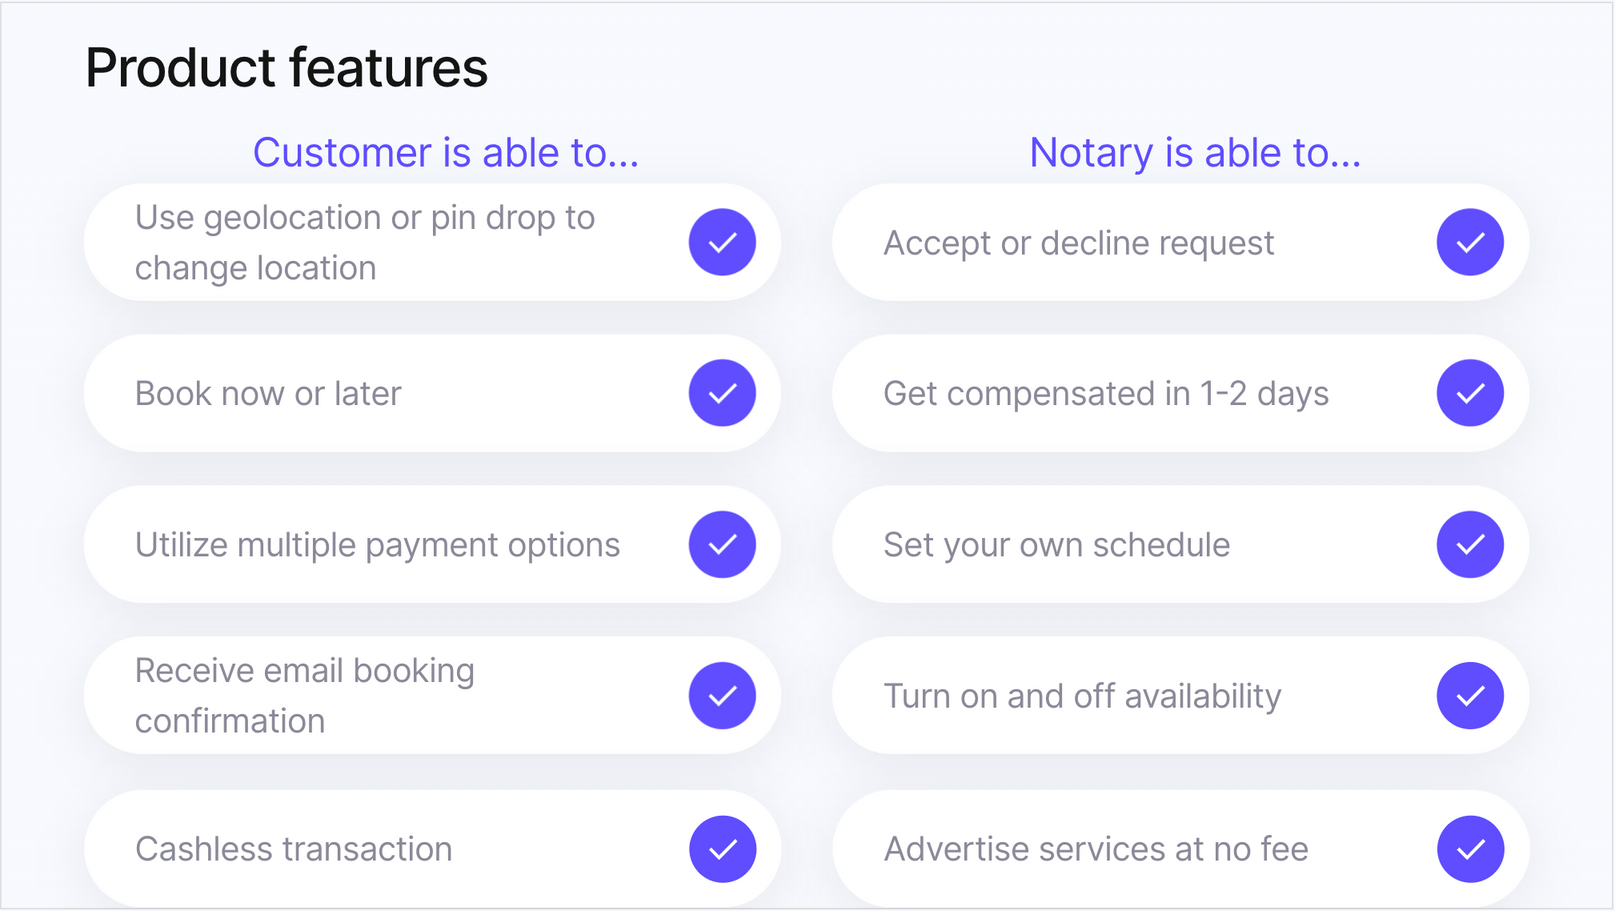
Task: Click checkmark next to Cashless transaction
Action: 722,849
